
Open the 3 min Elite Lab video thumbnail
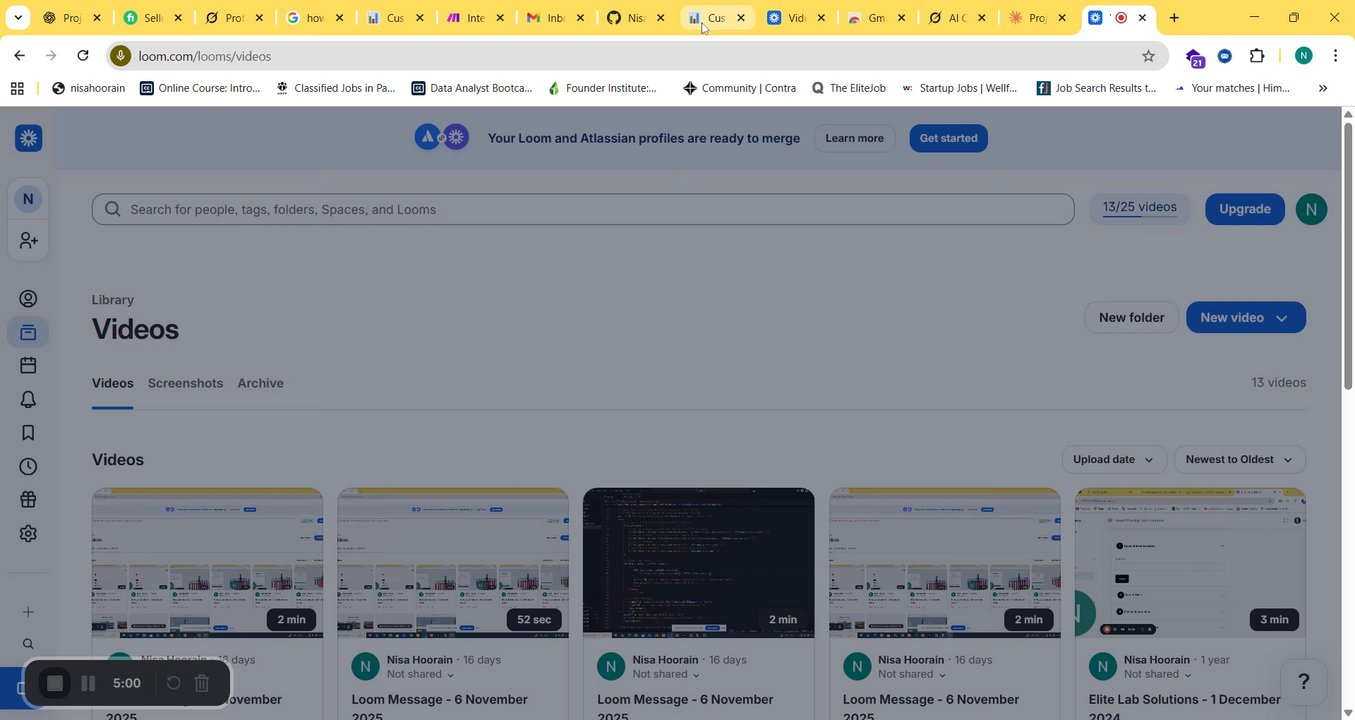(x=1190, y=562)
